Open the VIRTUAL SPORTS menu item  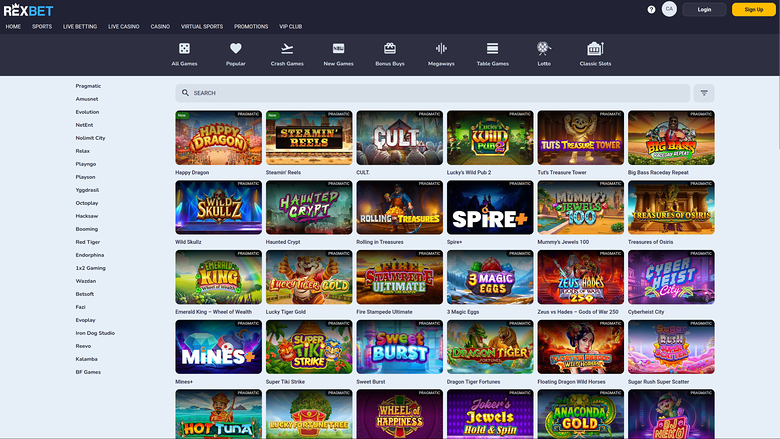201,27
